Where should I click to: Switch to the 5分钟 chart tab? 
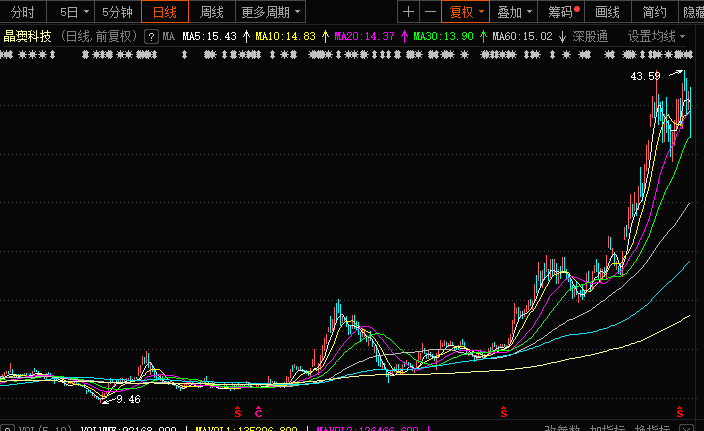pyautogui.click(x=116, y=12)
